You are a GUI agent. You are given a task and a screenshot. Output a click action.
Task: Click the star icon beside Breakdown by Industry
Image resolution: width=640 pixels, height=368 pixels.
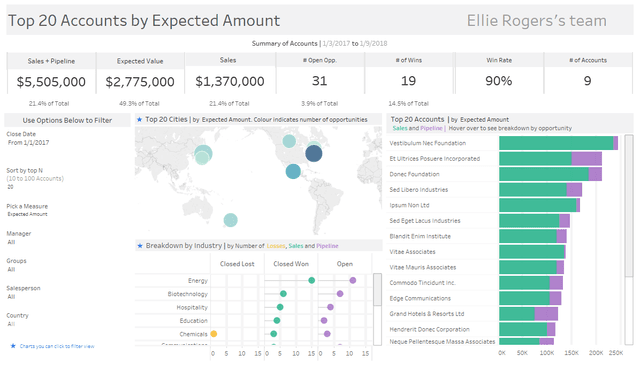[x=140, y=246]
